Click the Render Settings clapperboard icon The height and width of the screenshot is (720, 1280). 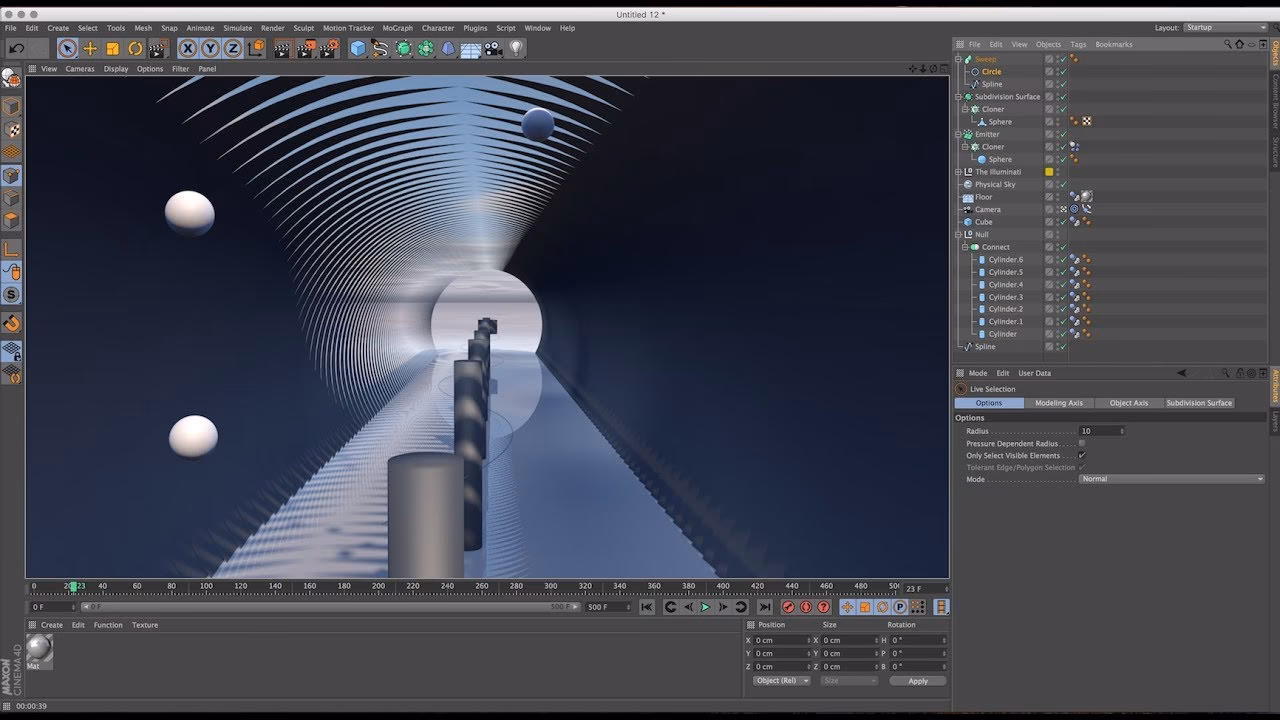tap(327, 48)
